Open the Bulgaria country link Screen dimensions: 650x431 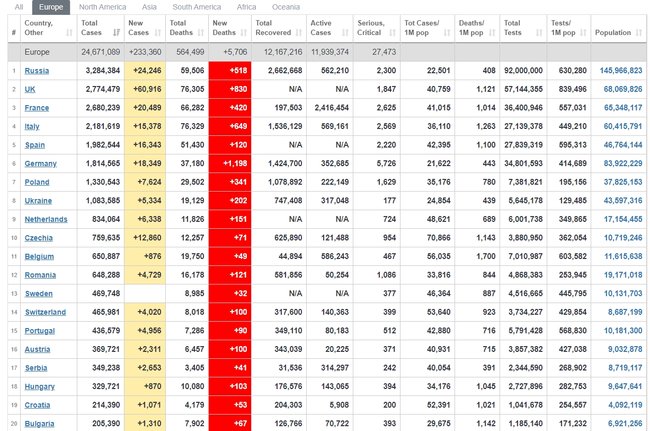(x=39, y=424)
